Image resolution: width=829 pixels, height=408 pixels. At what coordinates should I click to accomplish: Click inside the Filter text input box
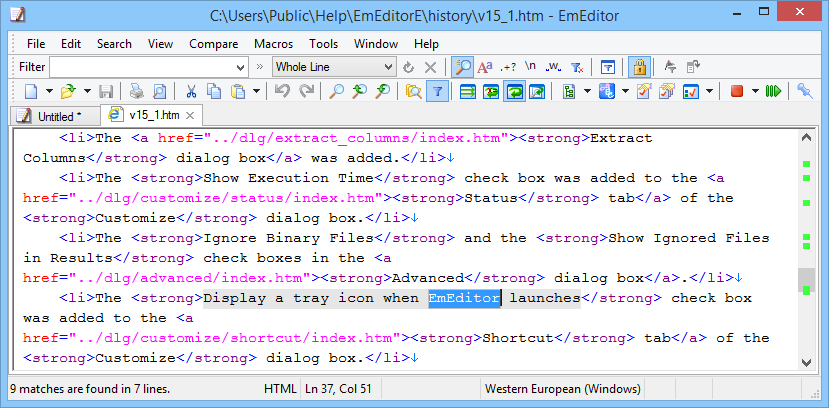pyautogui.click(x=142, y=67)
